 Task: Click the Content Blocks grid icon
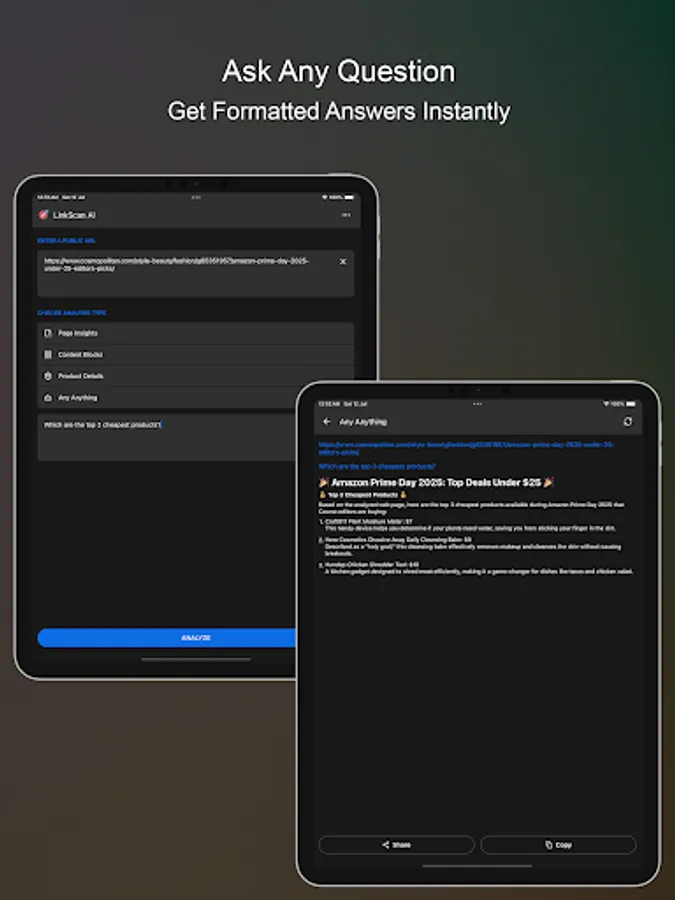[48, 355]
